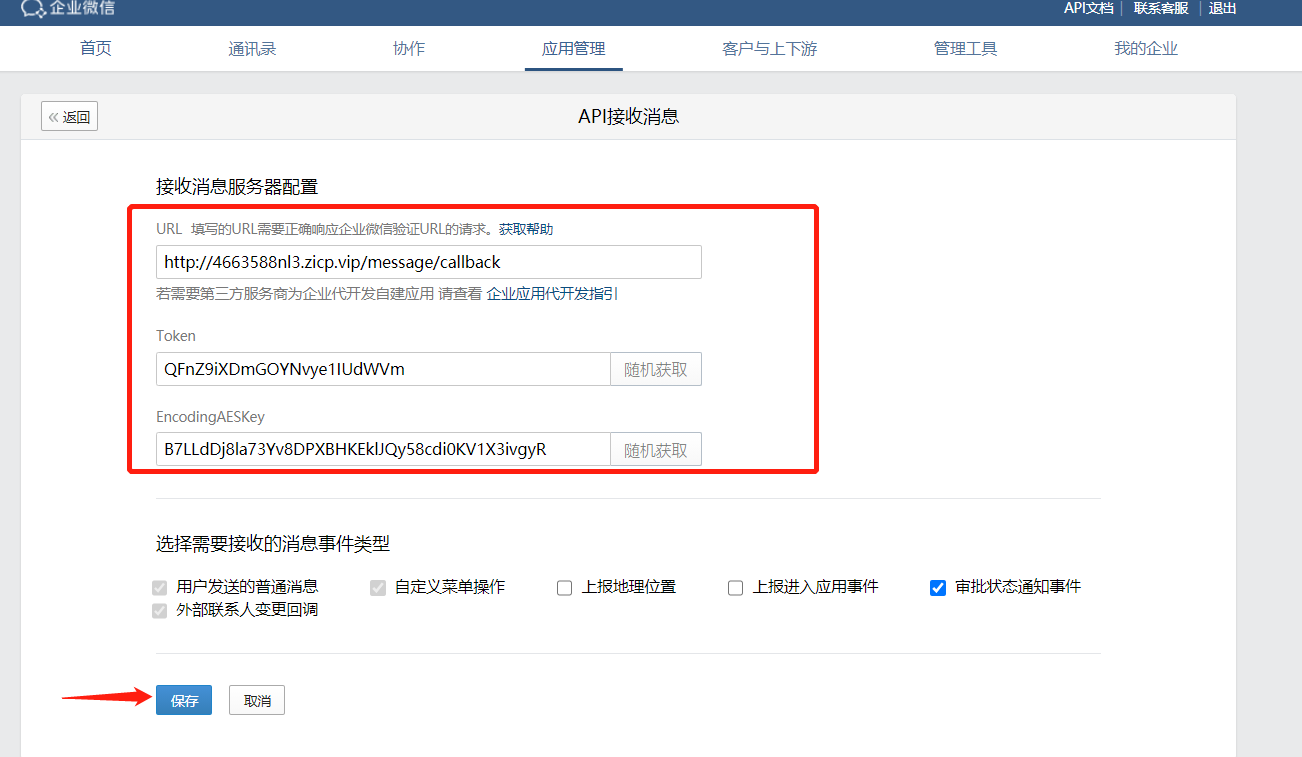Click the EncodingAESKey input field

click(383, 449)
